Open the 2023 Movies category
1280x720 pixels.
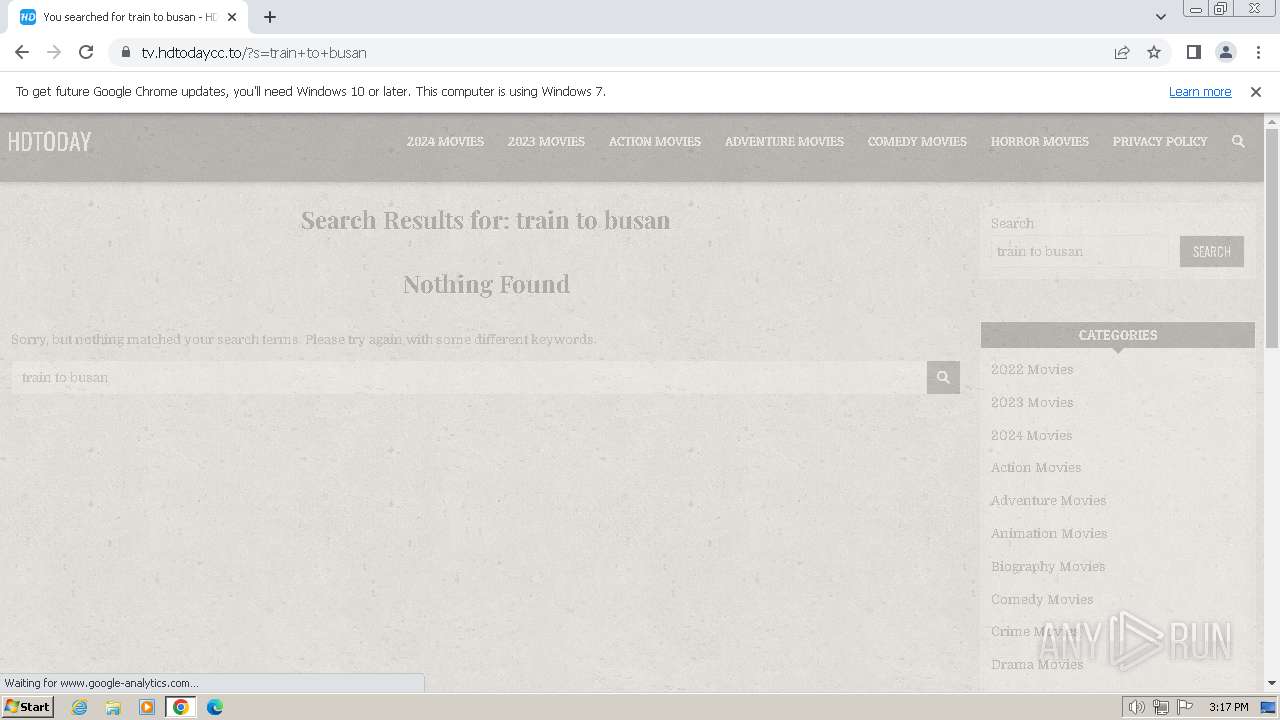(x=1032, y=402)
